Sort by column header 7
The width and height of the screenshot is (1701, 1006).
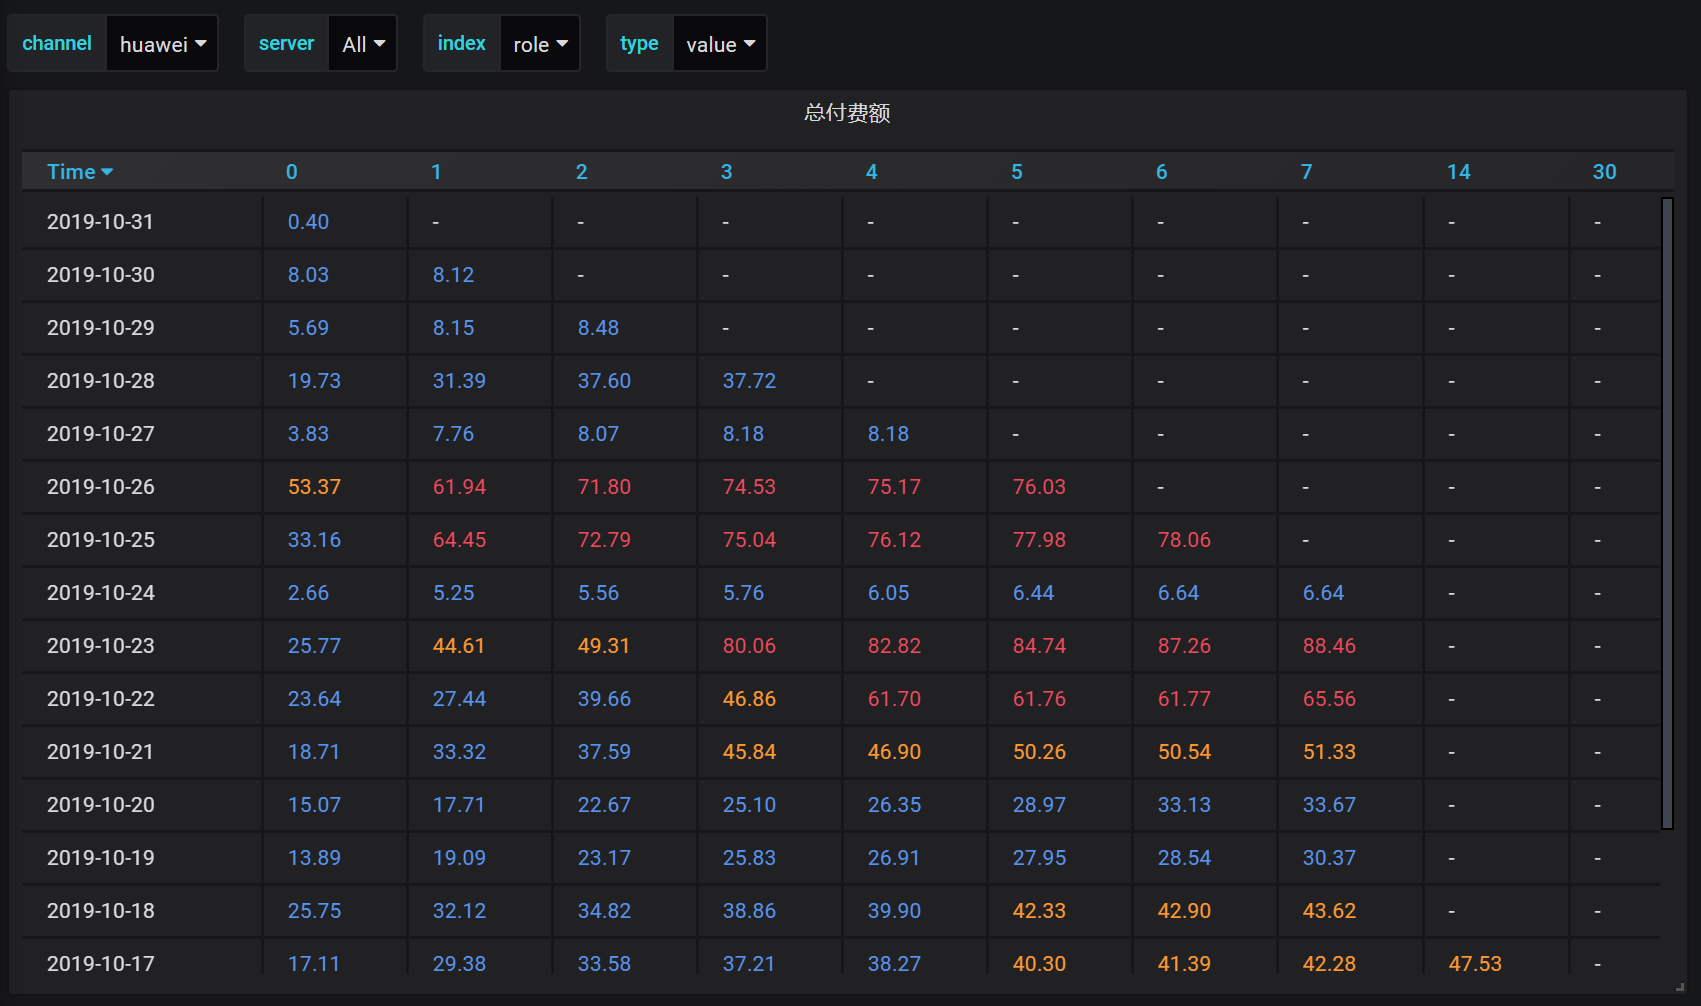click(1306, 172)
